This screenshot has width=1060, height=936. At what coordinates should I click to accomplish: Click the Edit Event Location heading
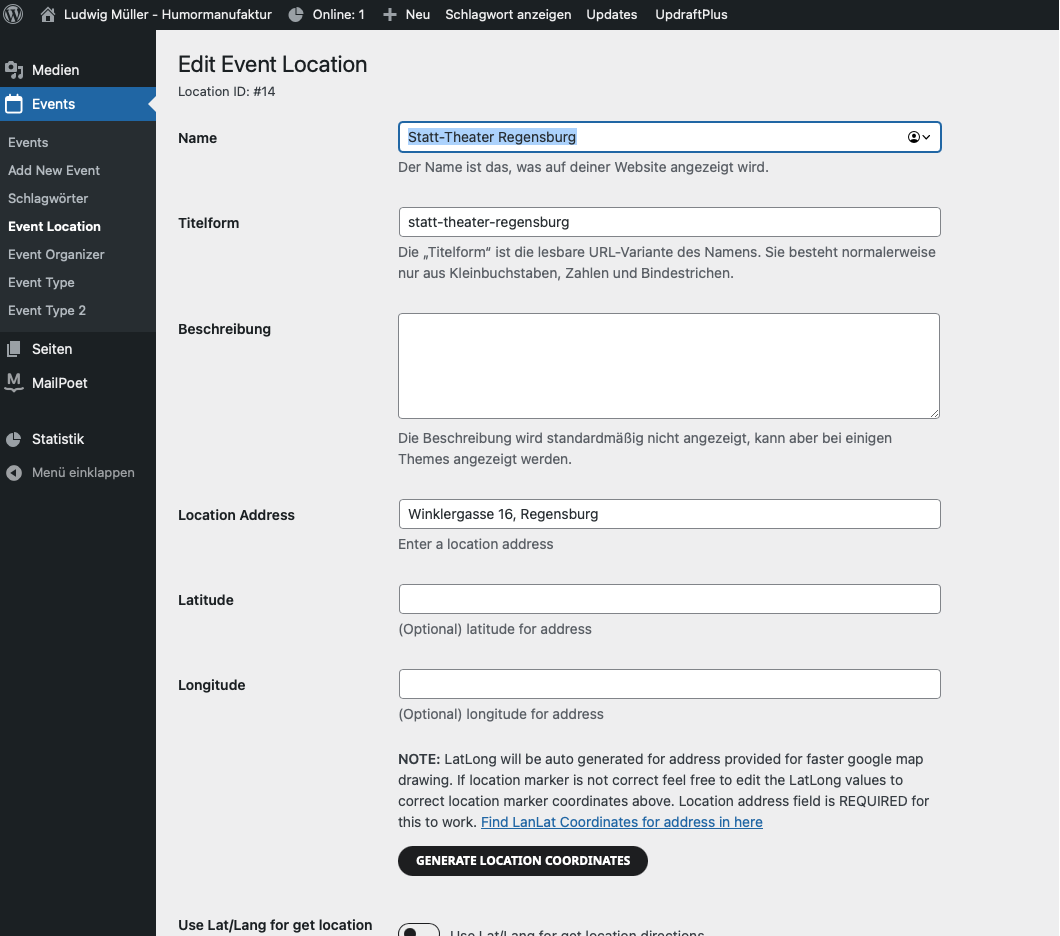[272, 64]
